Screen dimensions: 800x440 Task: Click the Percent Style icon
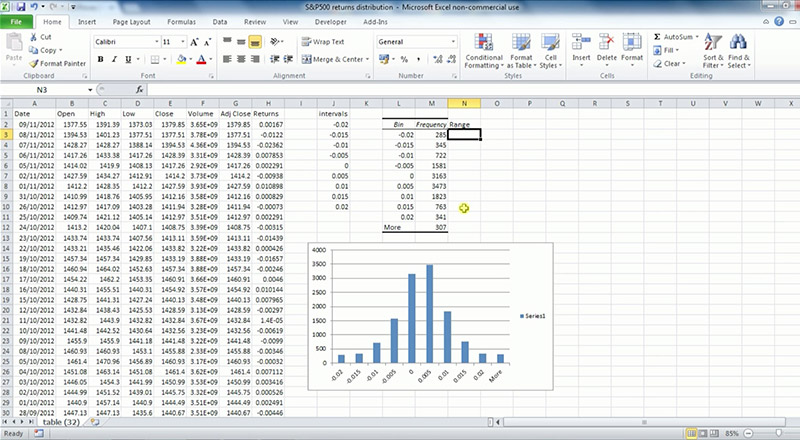tap(404, 59)
